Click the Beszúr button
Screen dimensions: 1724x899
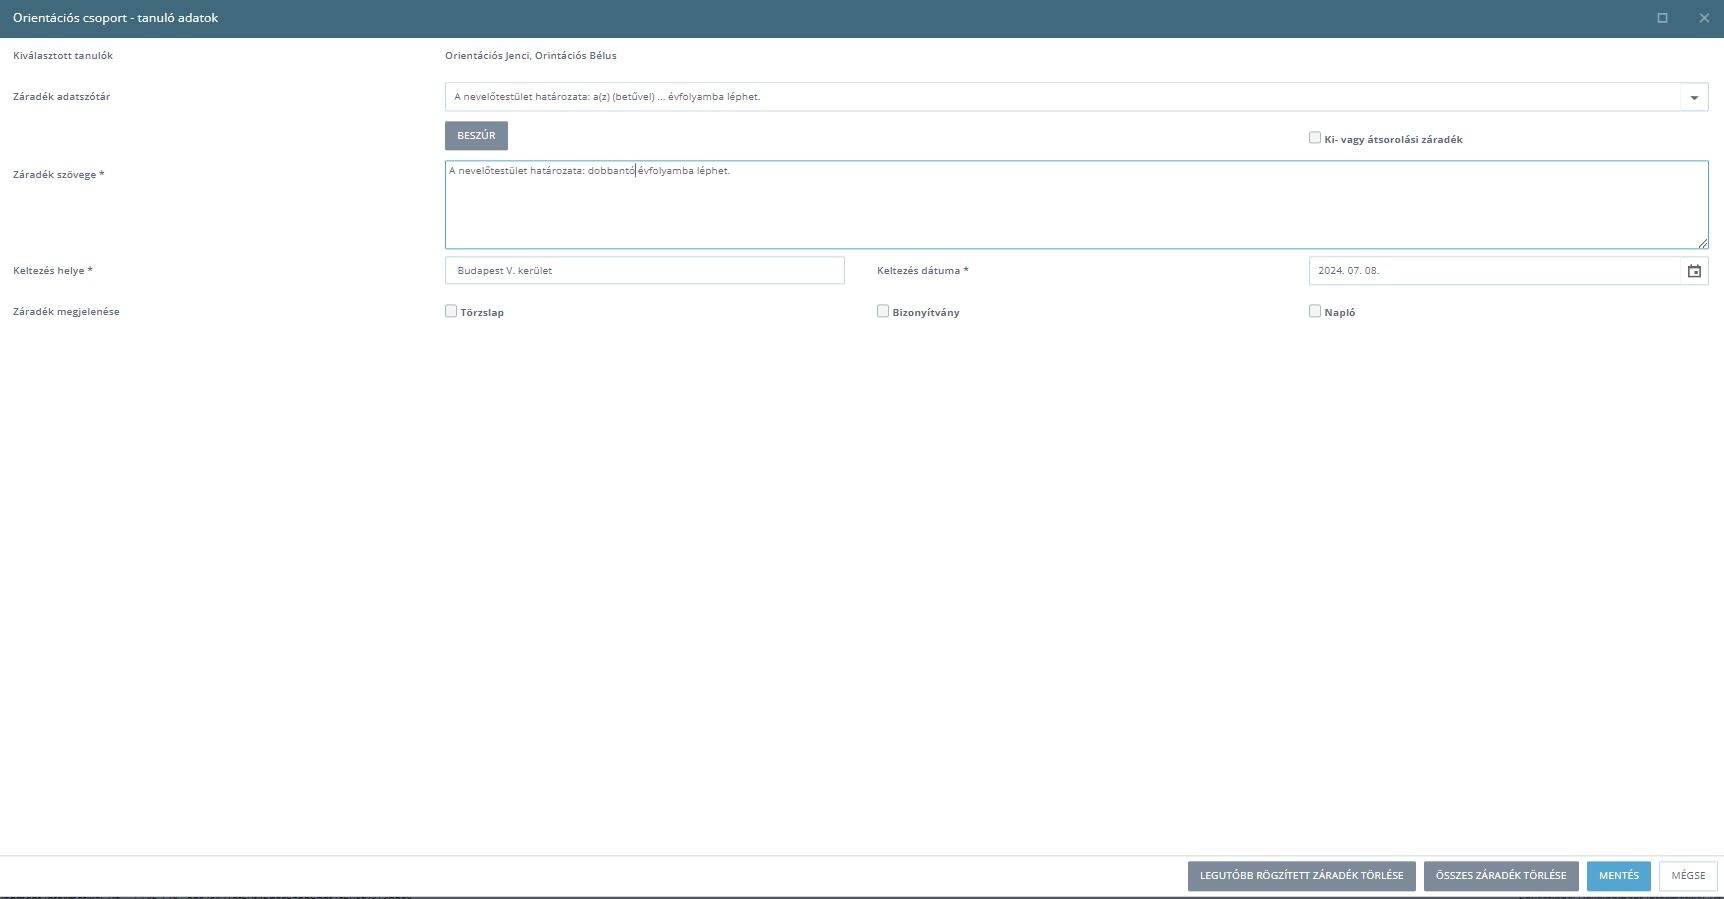[x=476, y=136]
